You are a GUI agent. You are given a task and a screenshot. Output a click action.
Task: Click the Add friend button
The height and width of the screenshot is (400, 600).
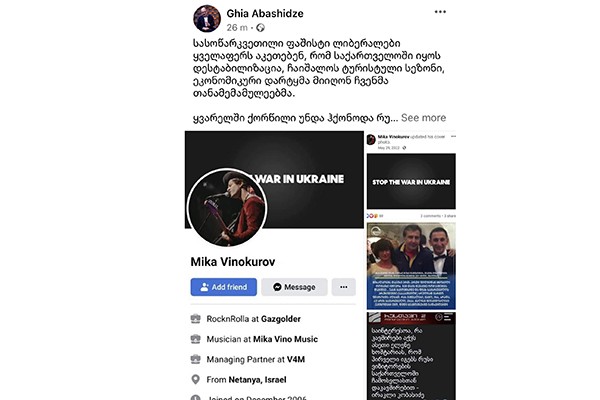pos(223,287)
